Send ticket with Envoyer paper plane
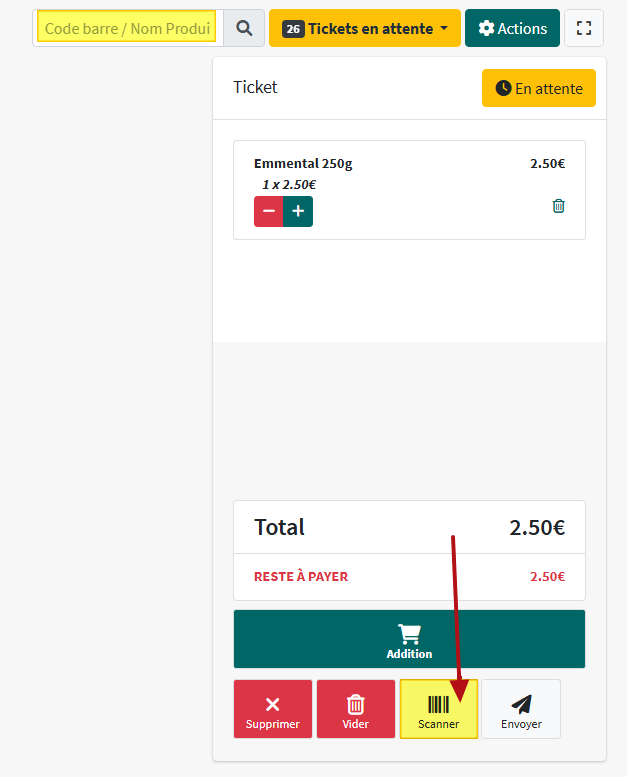 (520, 709)
